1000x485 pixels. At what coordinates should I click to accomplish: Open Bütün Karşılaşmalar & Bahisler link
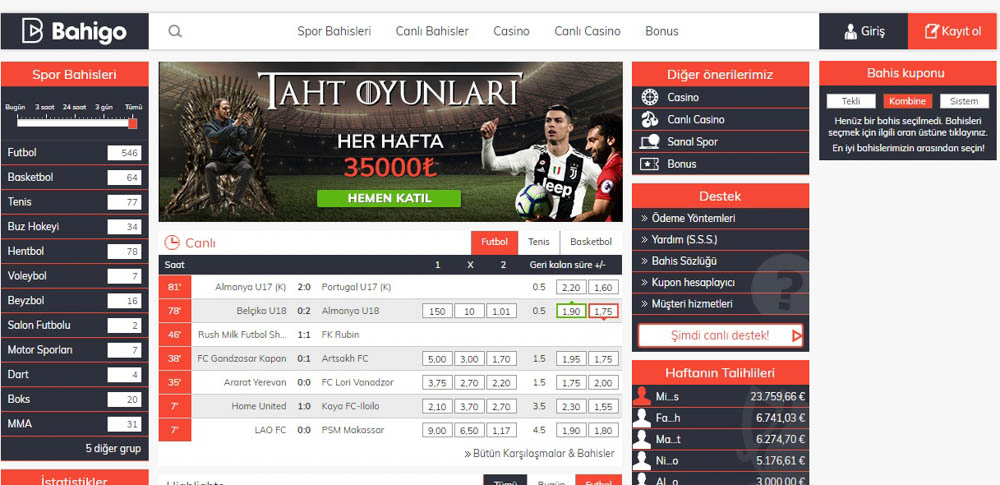coord(540,454)
